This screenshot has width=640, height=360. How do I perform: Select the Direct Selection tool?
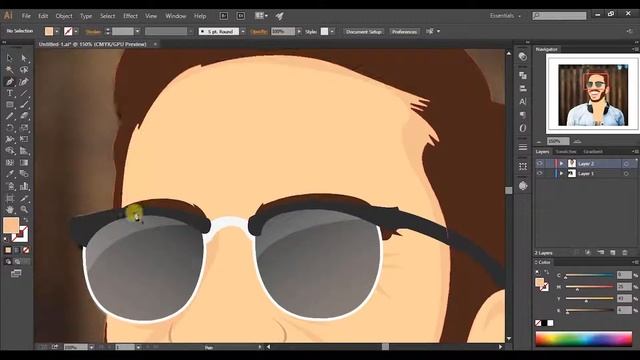[24, 58]
